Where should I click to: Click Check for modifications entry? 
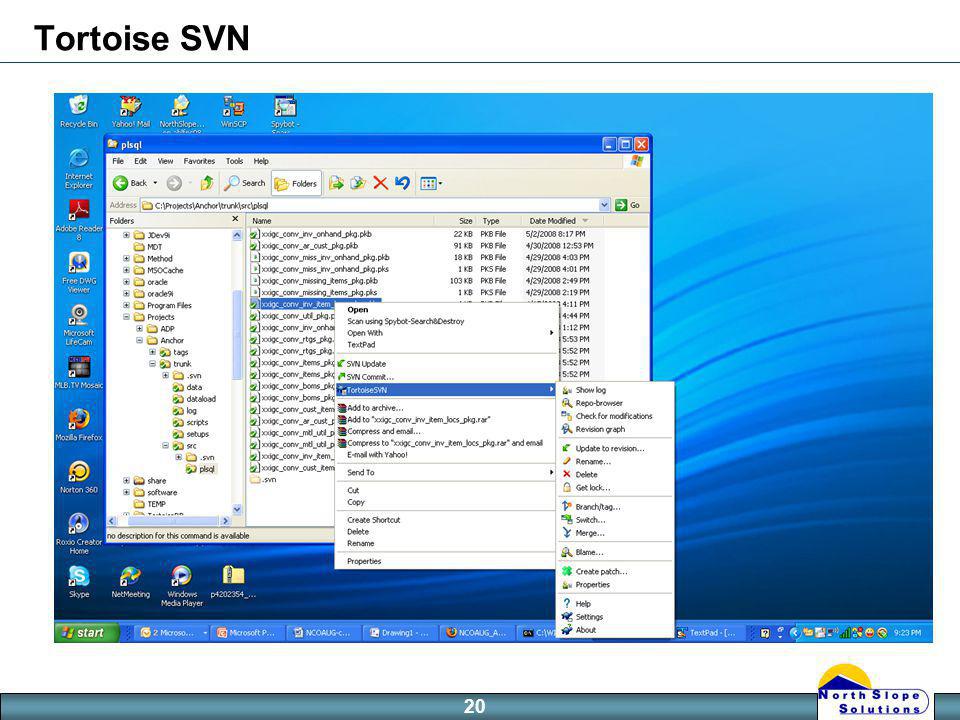point(614,416)
